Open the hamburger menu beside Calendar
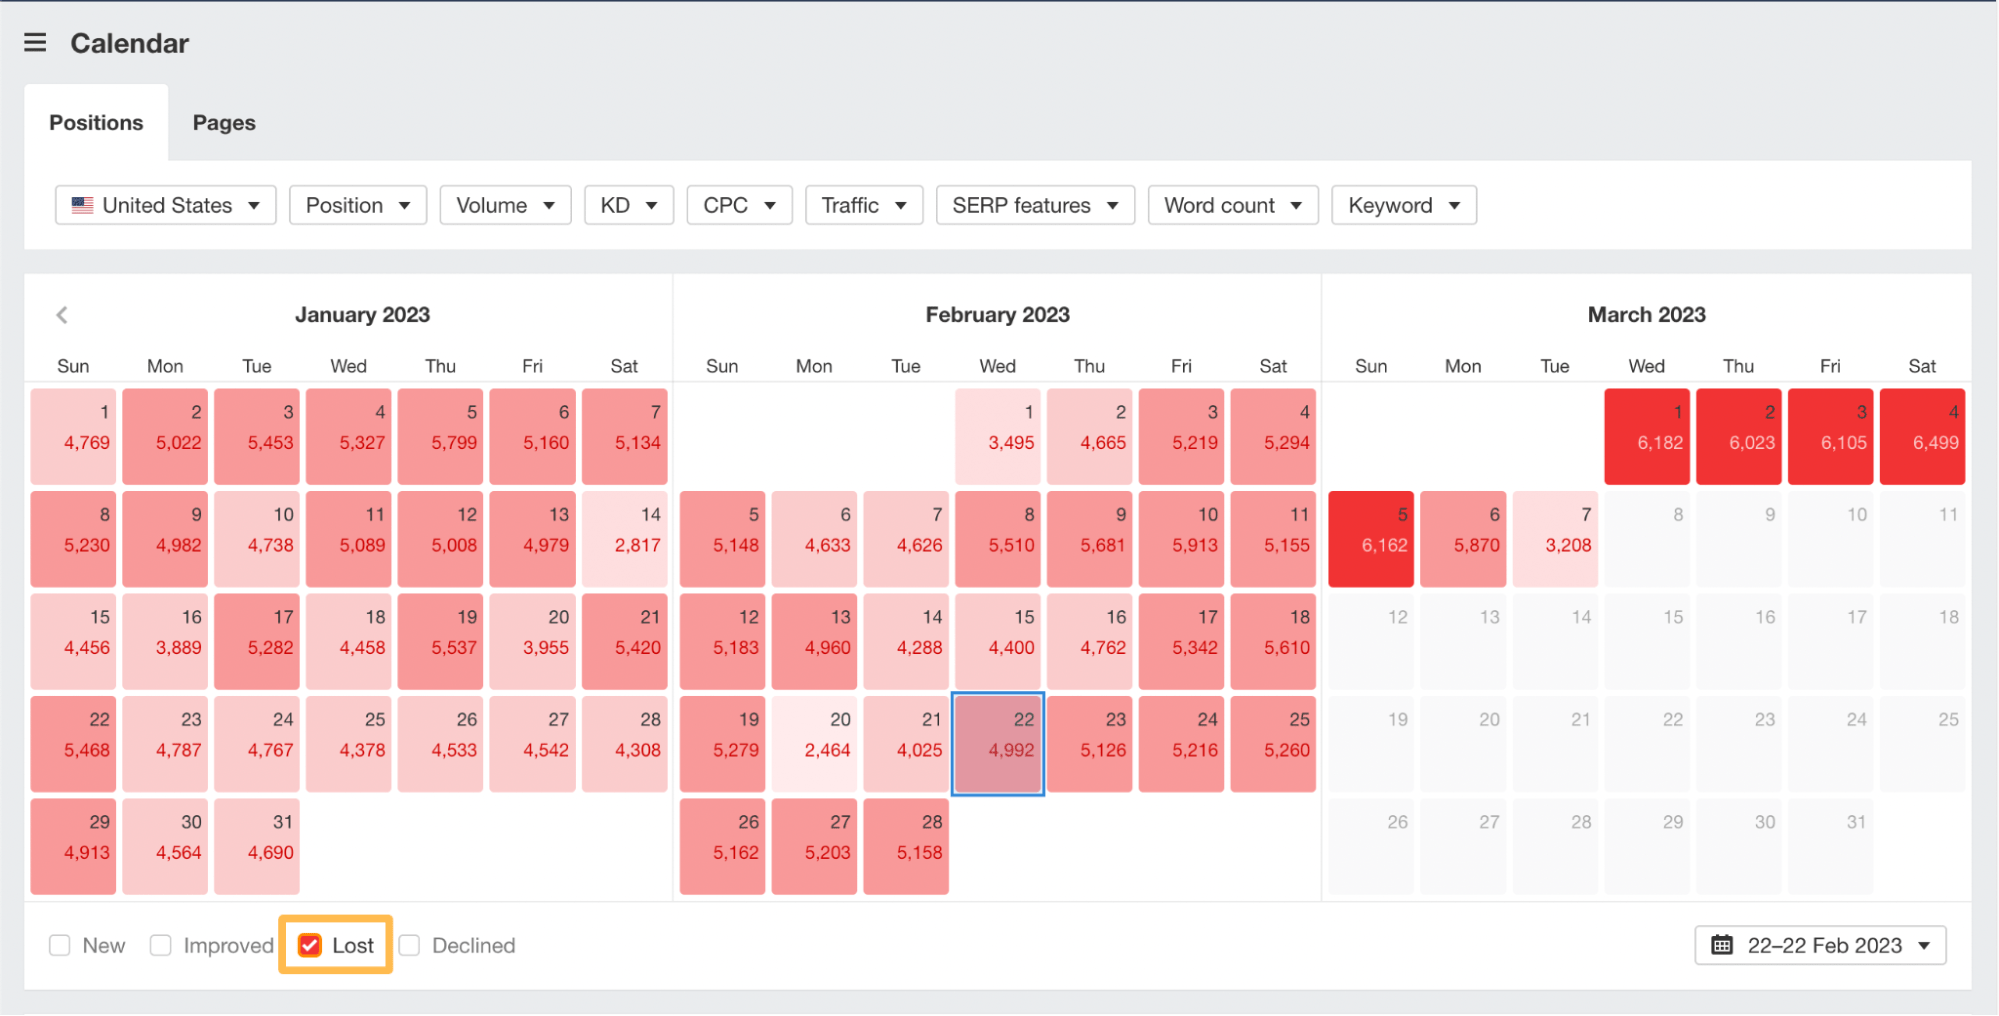 [x=35, y=42]
